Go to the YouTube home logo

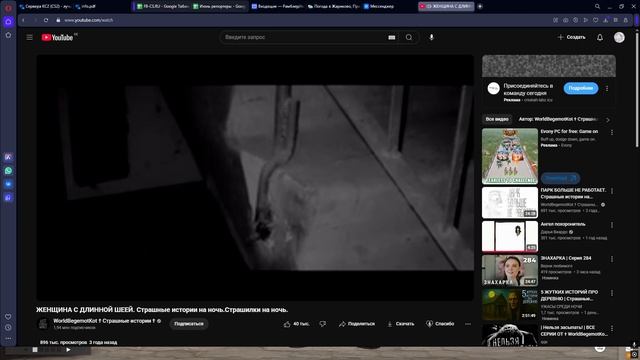pos(58,37)
